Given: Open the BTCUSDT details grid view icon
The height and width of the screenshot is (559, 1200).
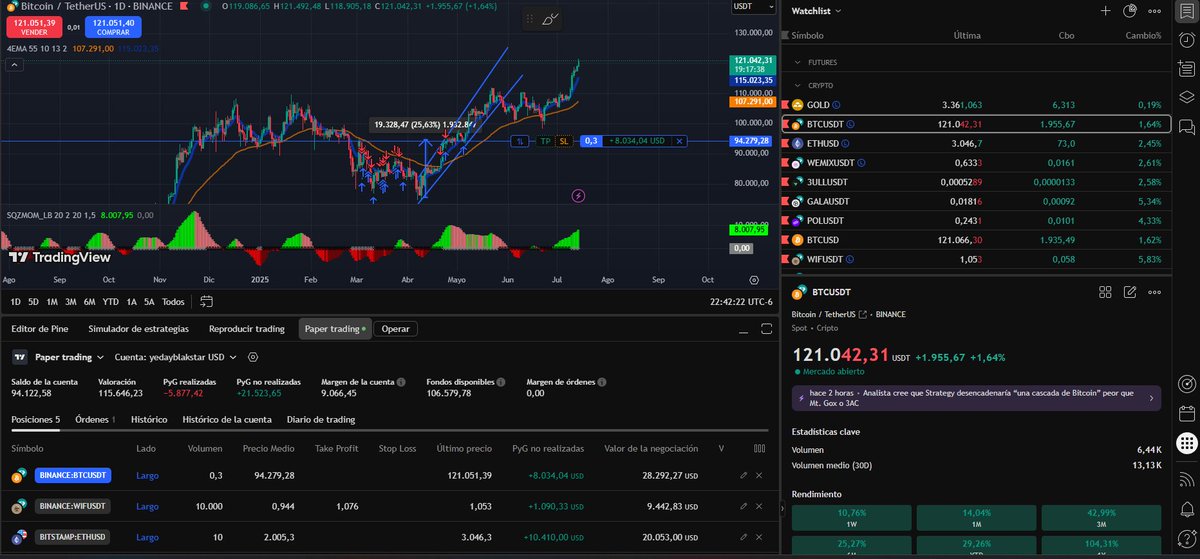Looking at the screenshot, I should click(x=1105, y=293).
